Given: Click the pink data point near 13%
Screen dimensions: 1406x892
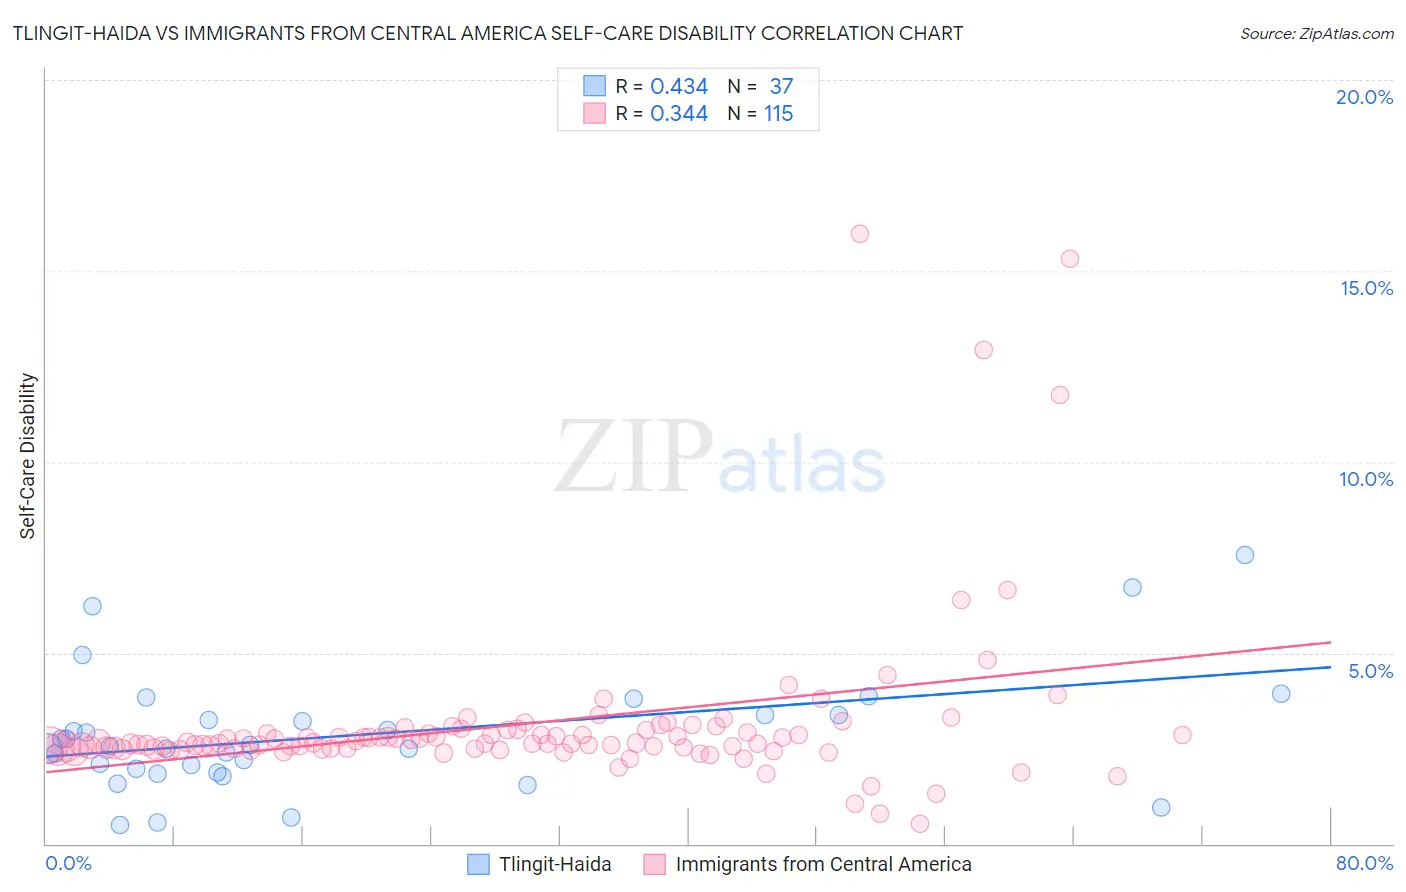Looking at the screenshot, I should coord(984,350).
